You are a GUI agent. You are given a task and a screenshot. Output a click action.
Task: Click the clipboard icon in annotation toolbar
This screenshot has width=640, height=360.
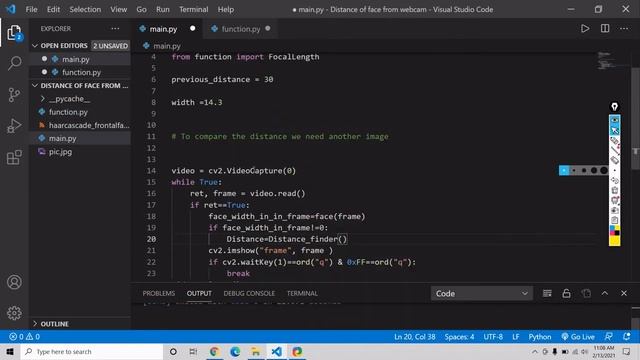pyautogui.click(x=614, y=220)
